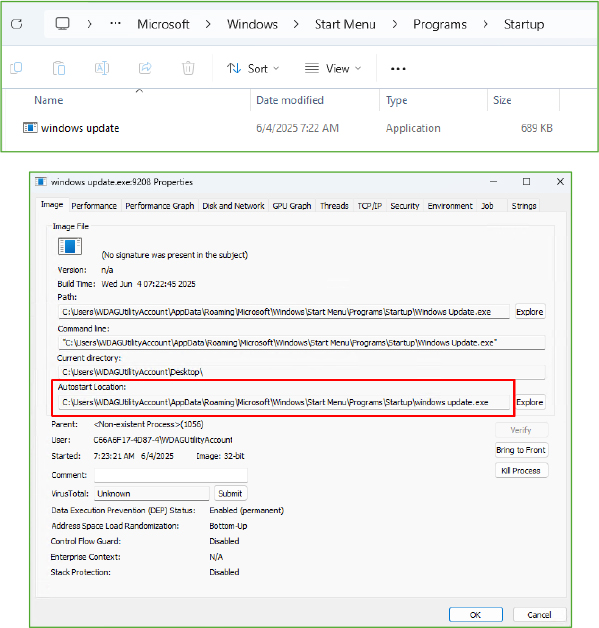
Task: Switch to the Threads tab
Action: 334,206
